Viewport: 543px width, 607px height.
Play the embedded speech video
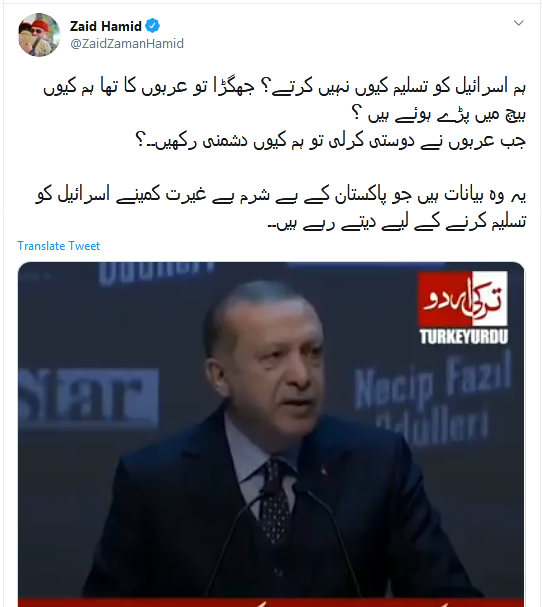click(271, 434)
